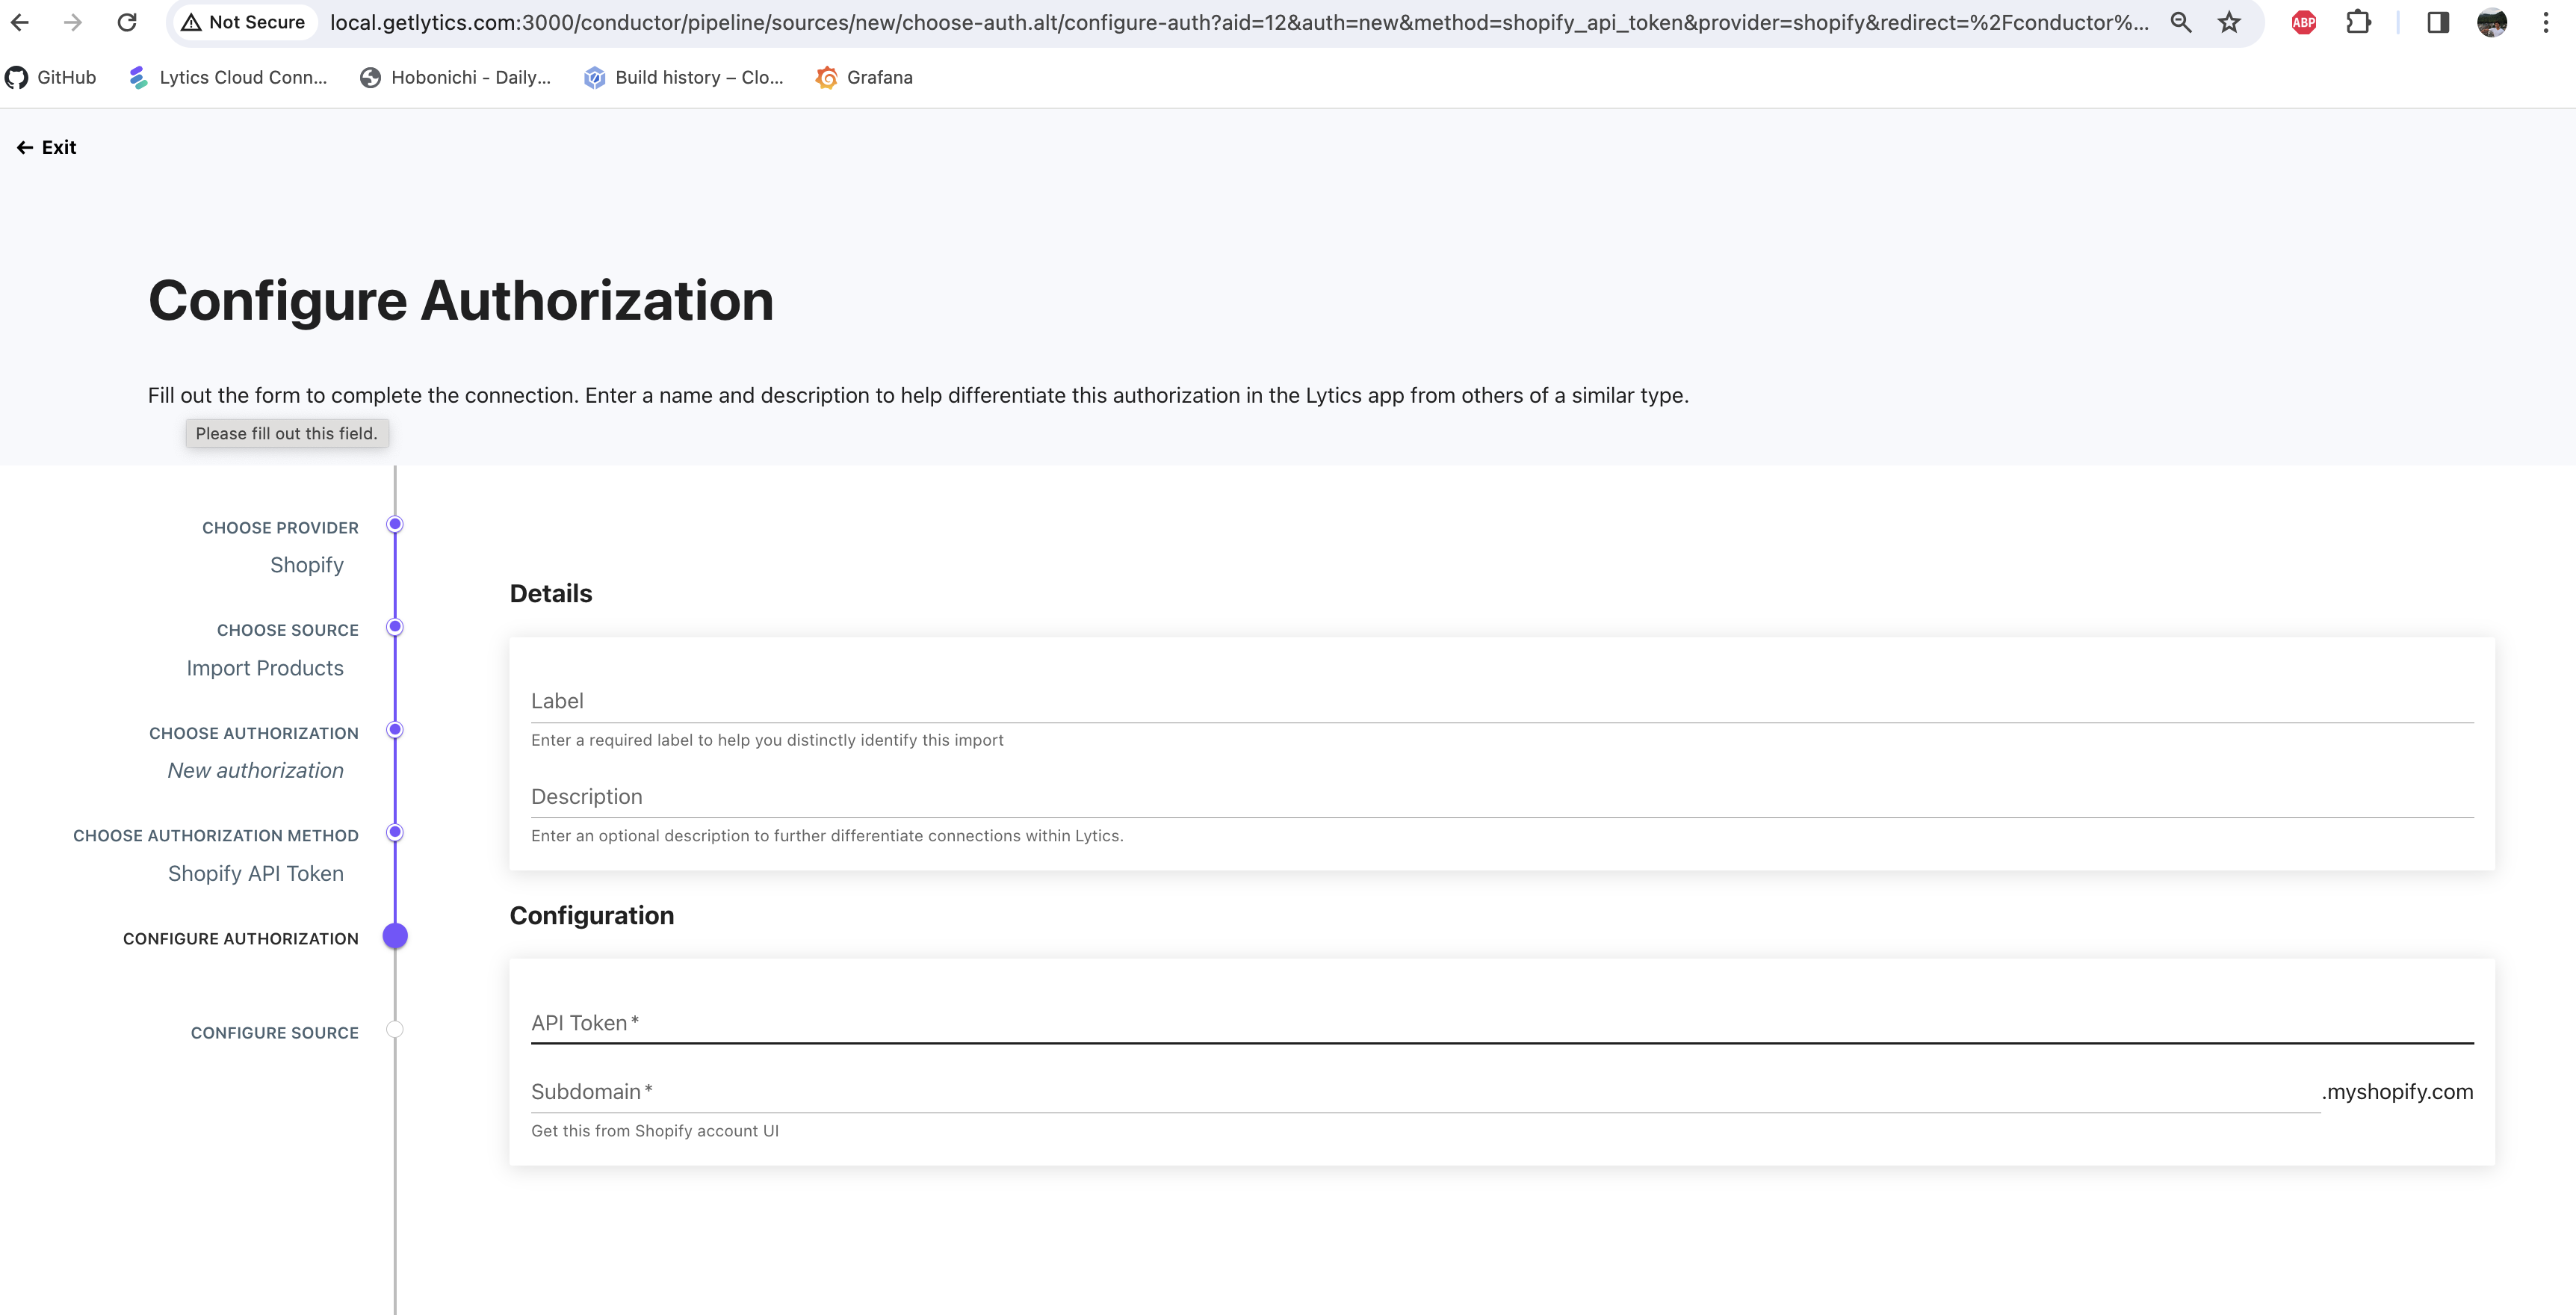Toggle the browser side panel
The height and width of the screenshot is (1315, 2576).
click(x=2438, y=22)
